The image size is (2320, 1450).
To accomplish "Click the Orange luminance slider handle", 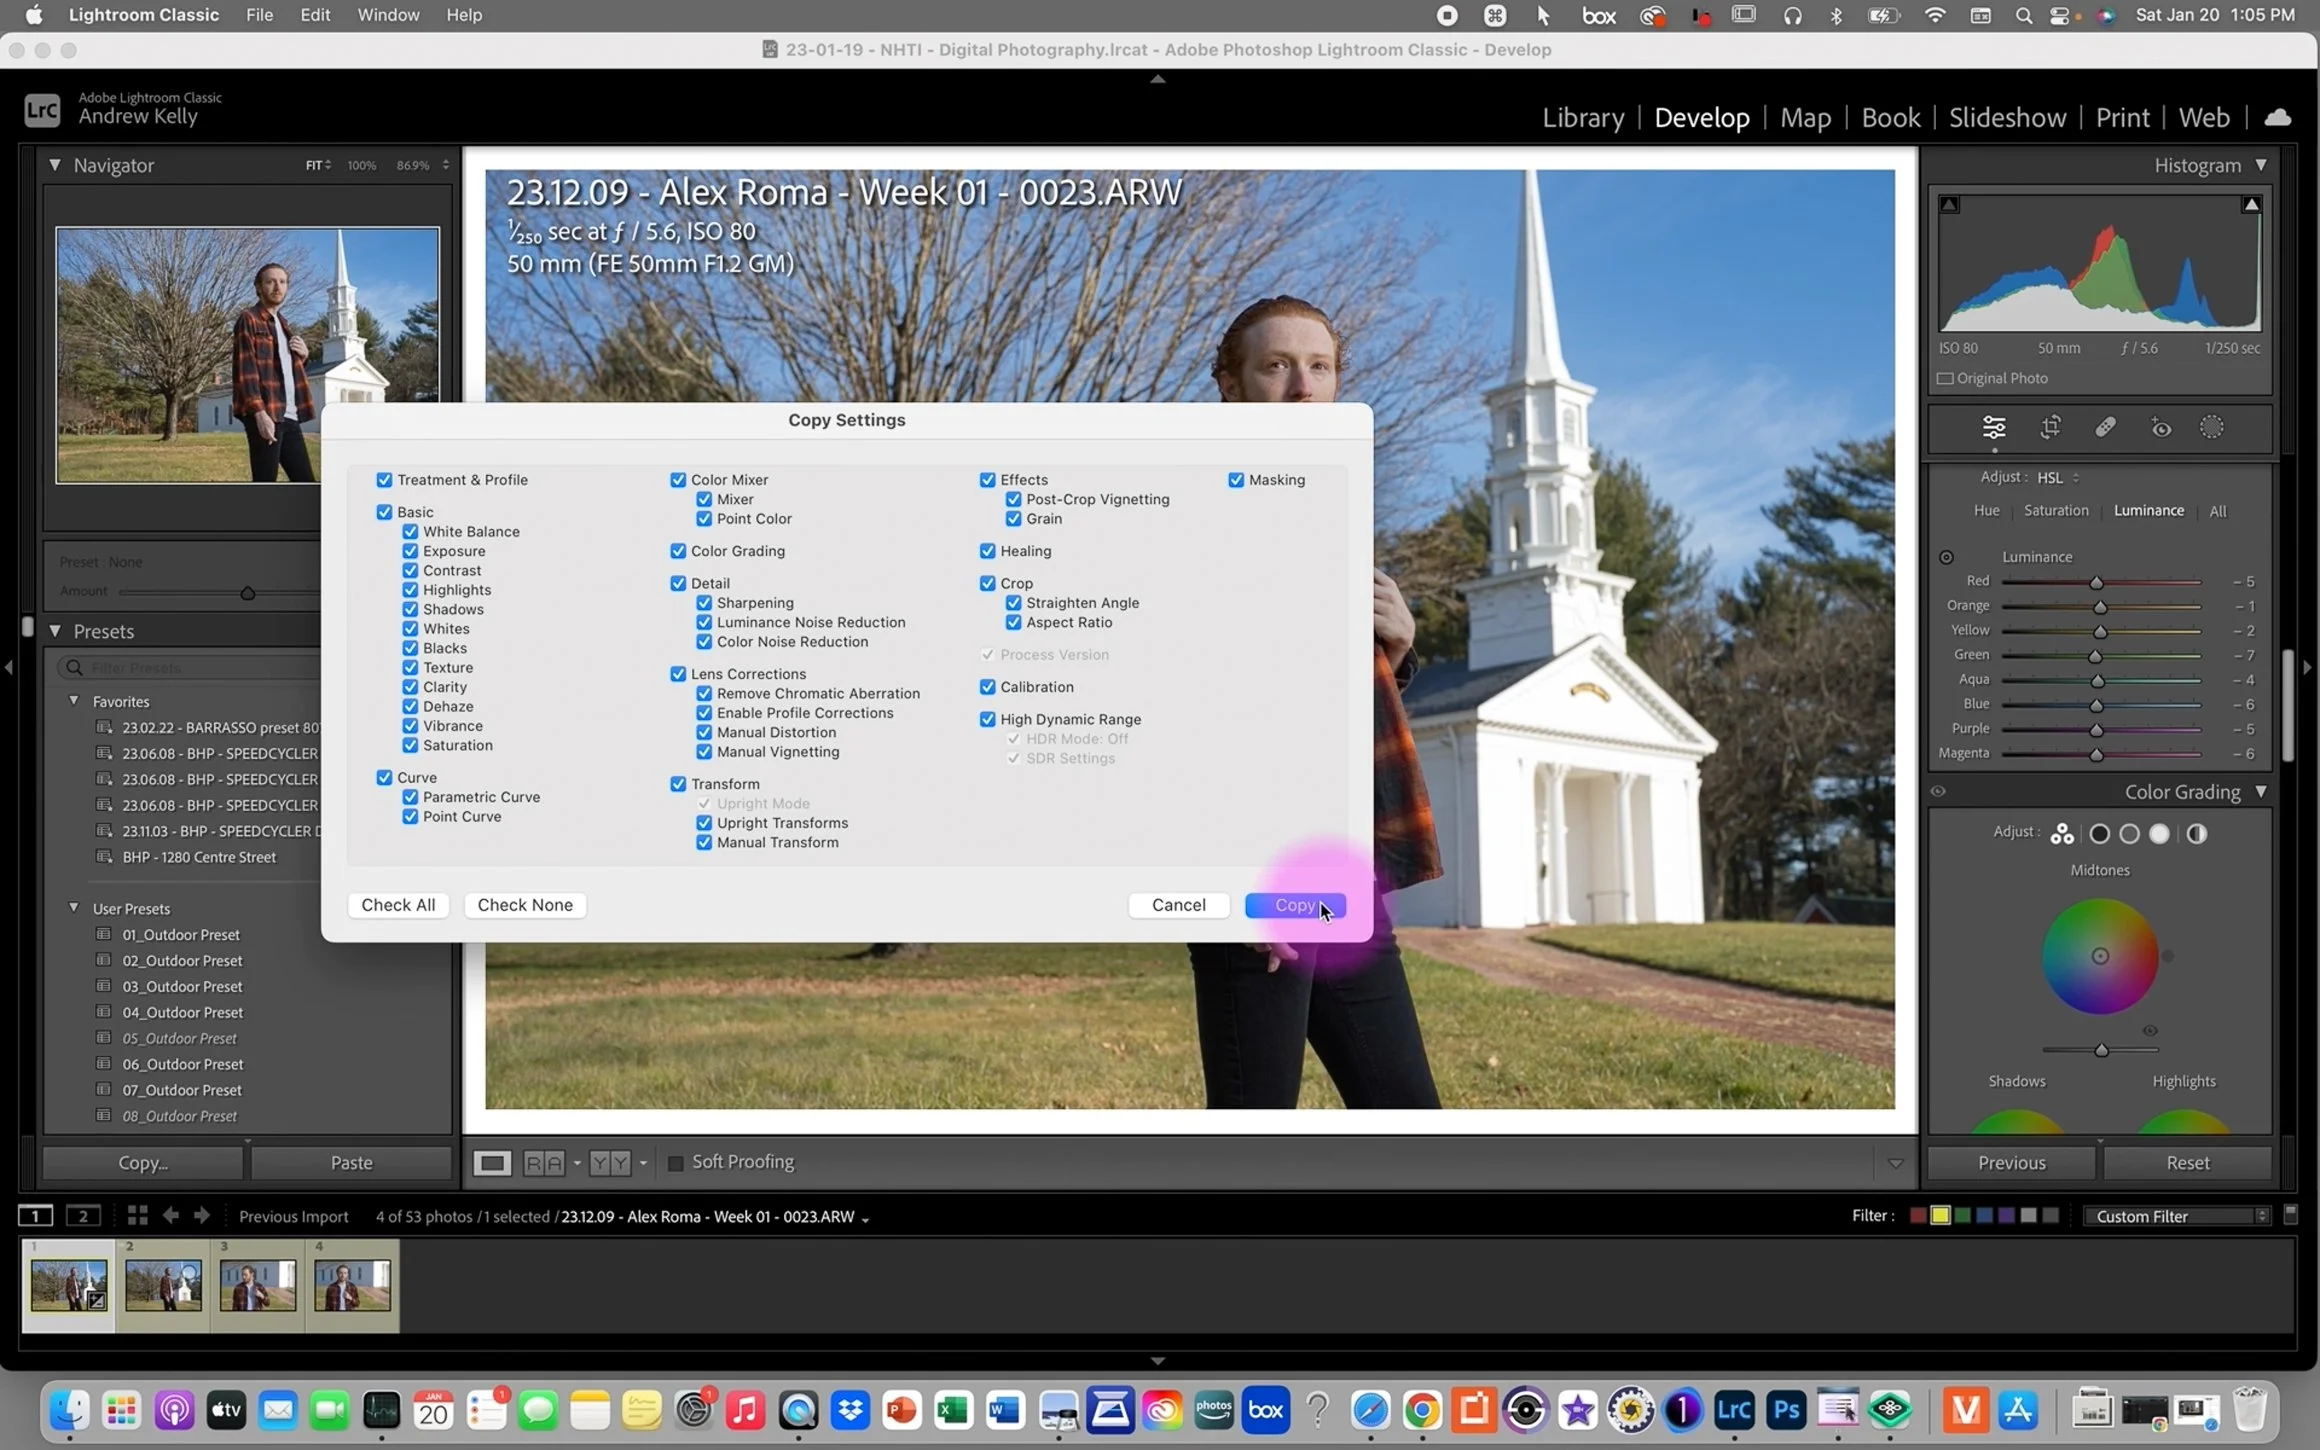I will pyautogui.click(x=2100, y=607).
